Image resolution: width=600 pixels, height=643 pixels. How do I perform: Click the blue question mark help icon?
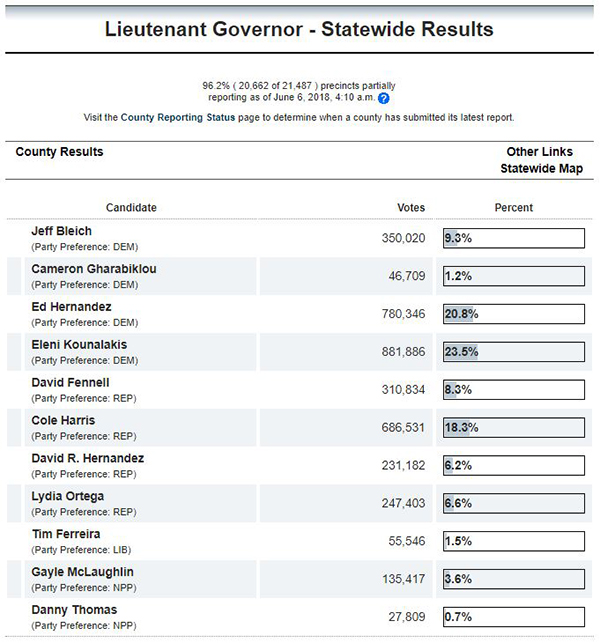(x=383, y=98)
